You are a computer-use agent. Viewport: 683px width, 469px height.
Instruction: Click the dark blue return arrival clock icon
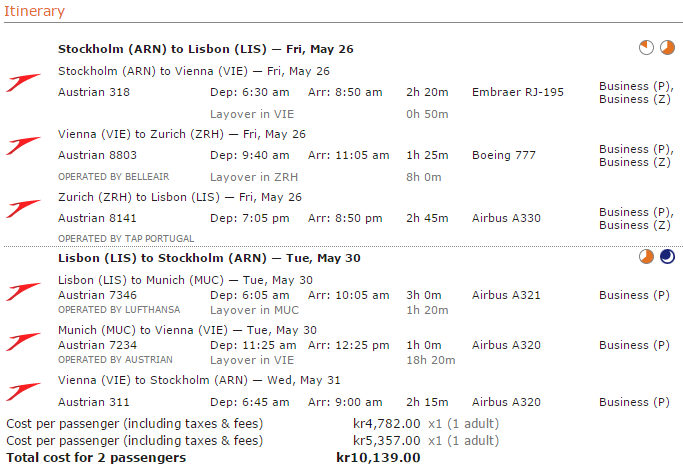coord(667,257)
